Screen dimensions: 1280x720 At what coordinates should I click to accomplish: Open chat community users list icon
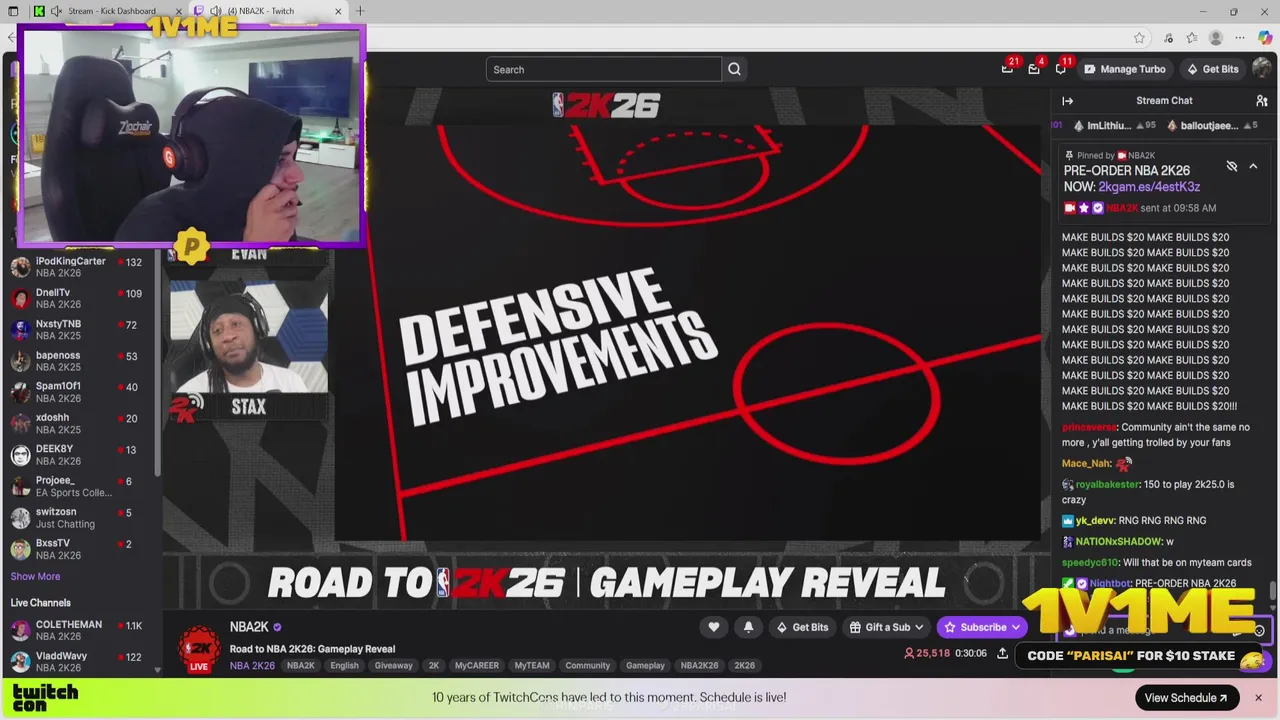[x=1262, y=101]
